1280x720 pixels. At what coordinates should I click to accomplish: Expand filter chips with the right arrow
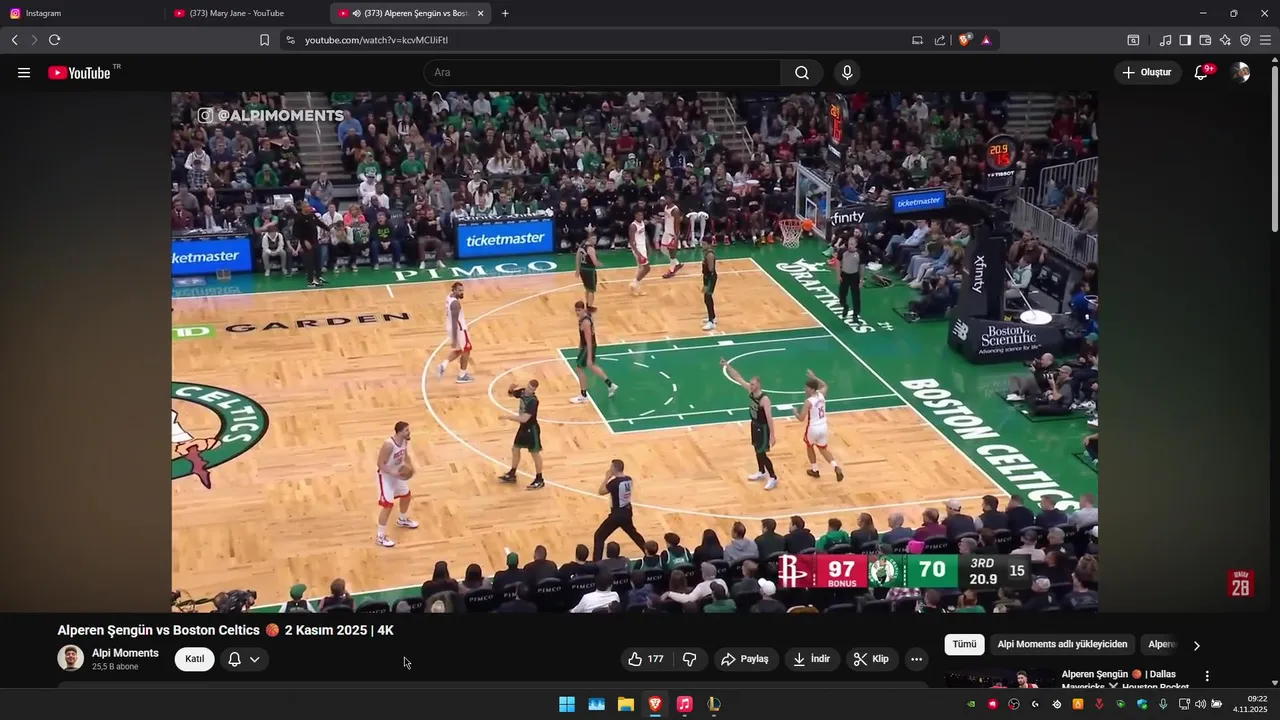[1196, 645]
